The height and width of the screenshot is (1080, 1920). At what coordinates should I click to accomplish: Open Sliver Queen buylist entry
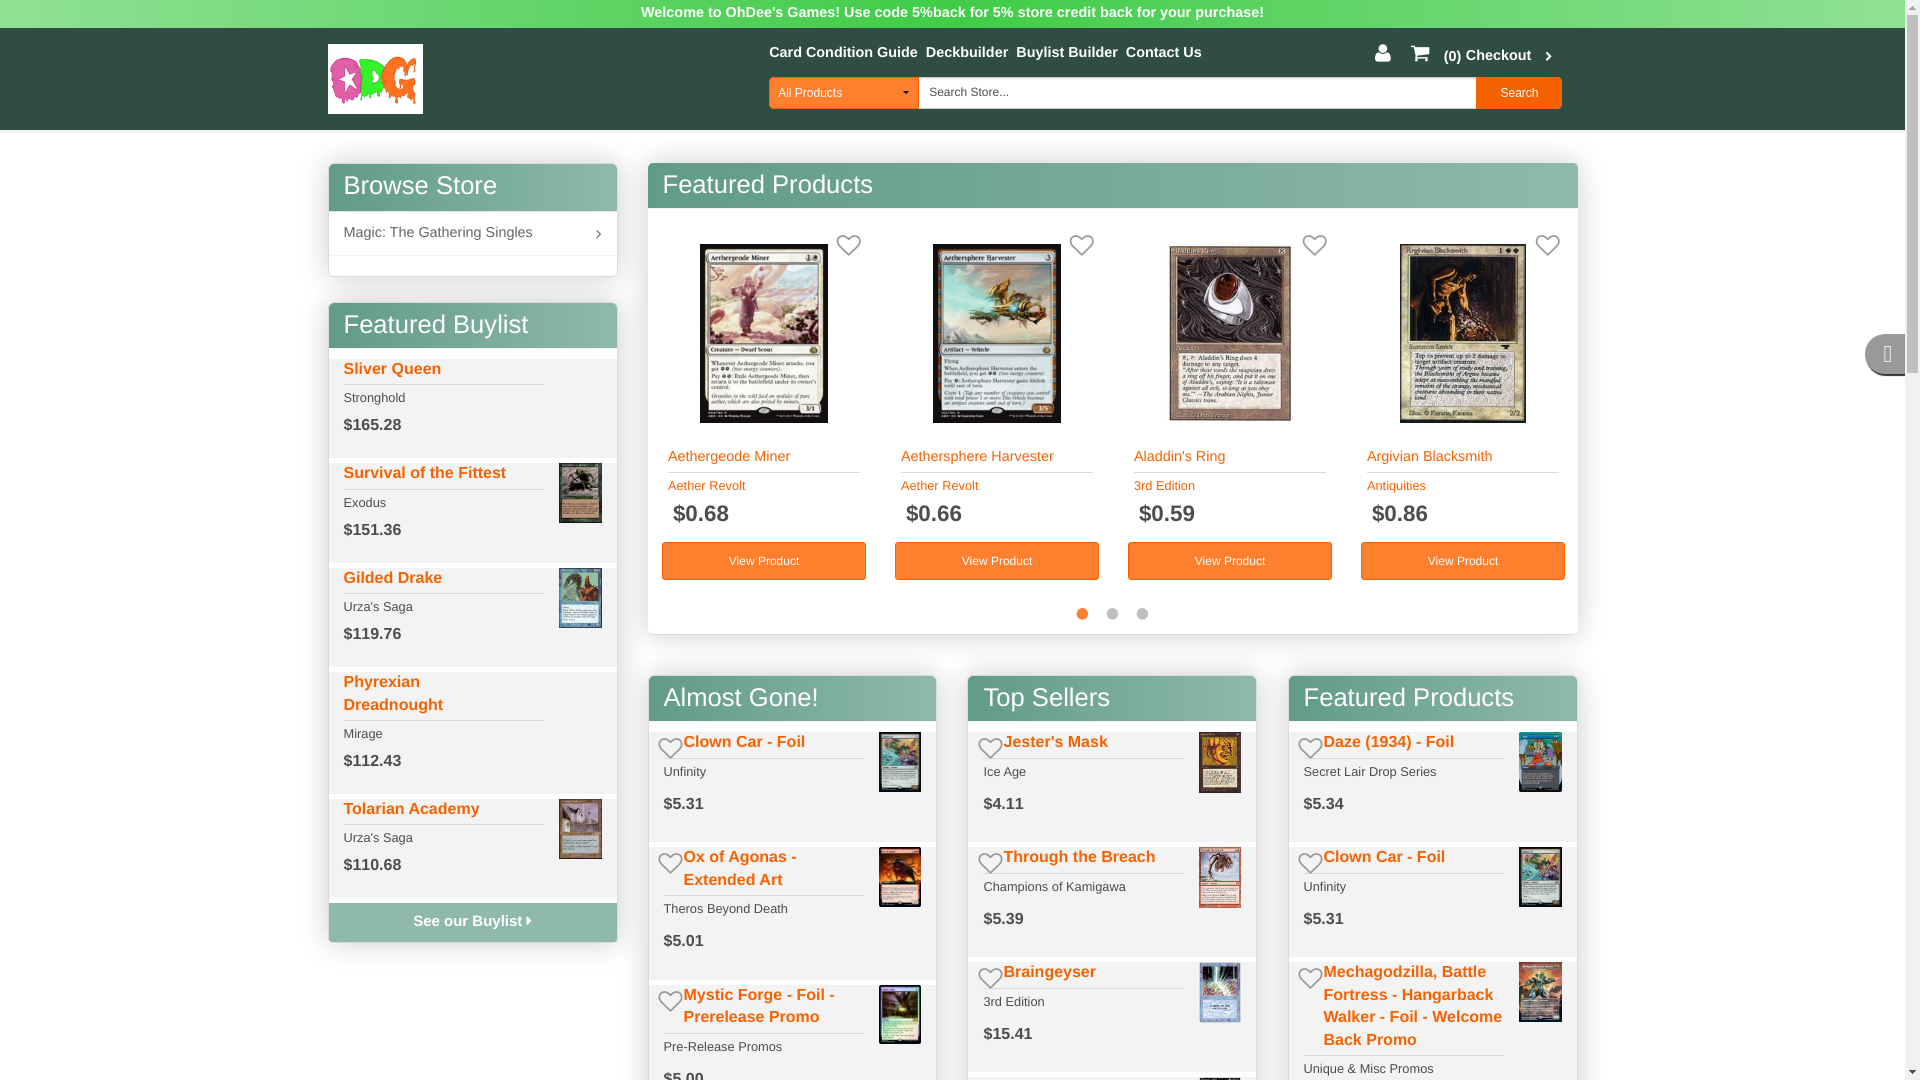(x=392, y=369)
